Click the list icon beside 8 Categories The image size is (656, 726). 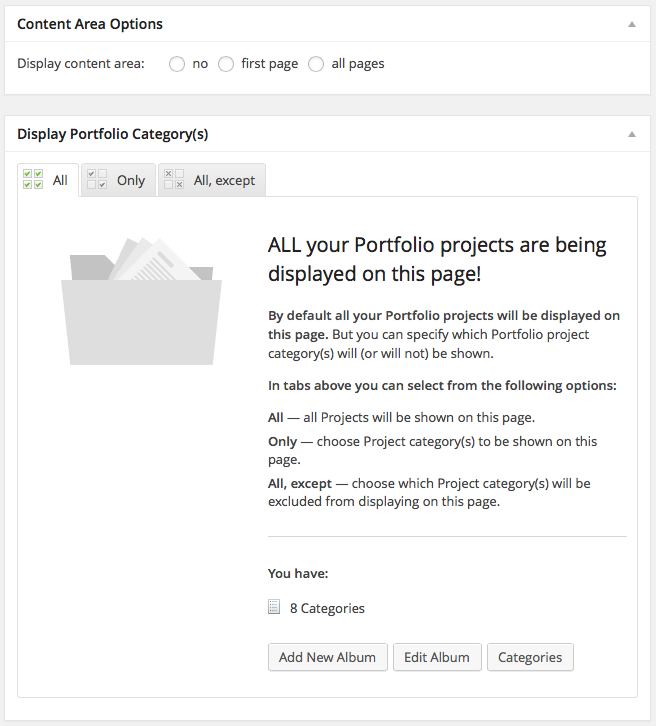pyautogui.click(x=274, y=607)
